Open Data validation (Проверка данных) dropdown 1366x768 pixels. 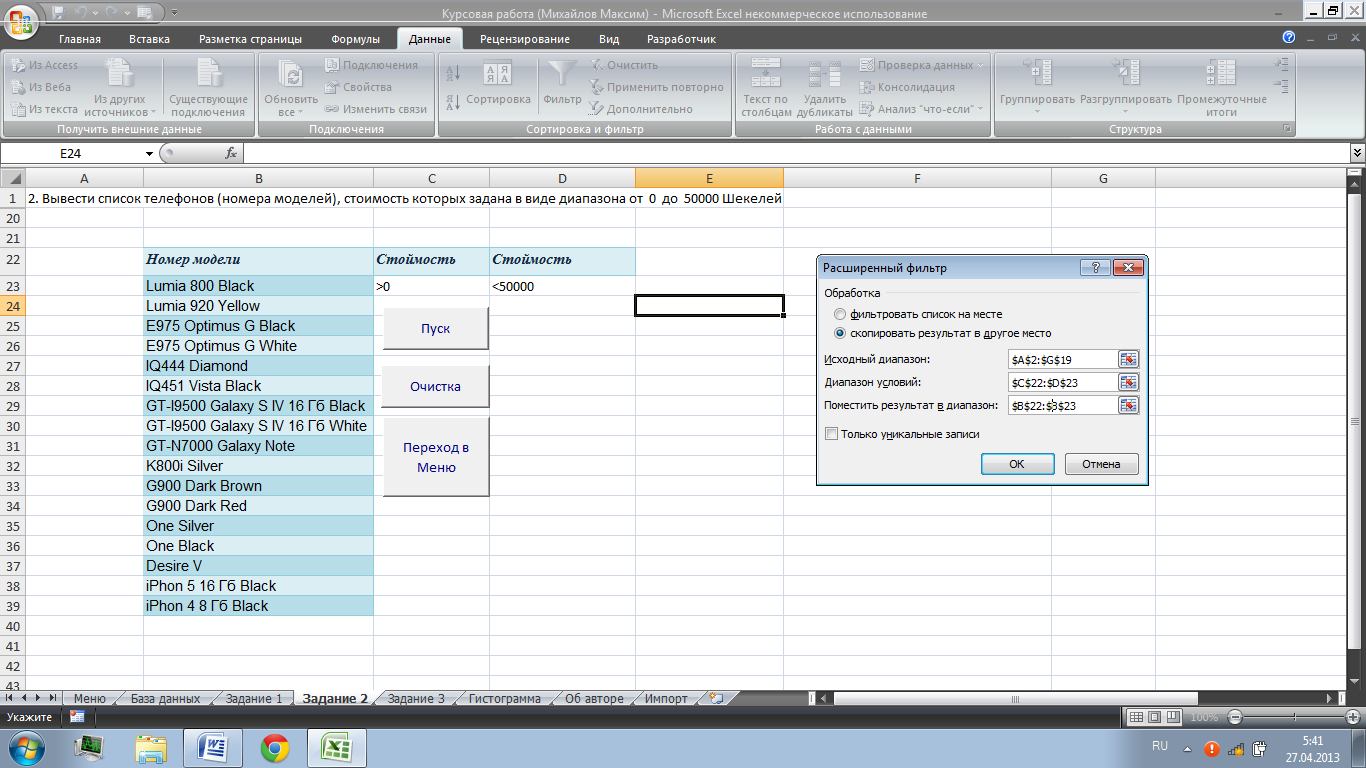(980, 66)
